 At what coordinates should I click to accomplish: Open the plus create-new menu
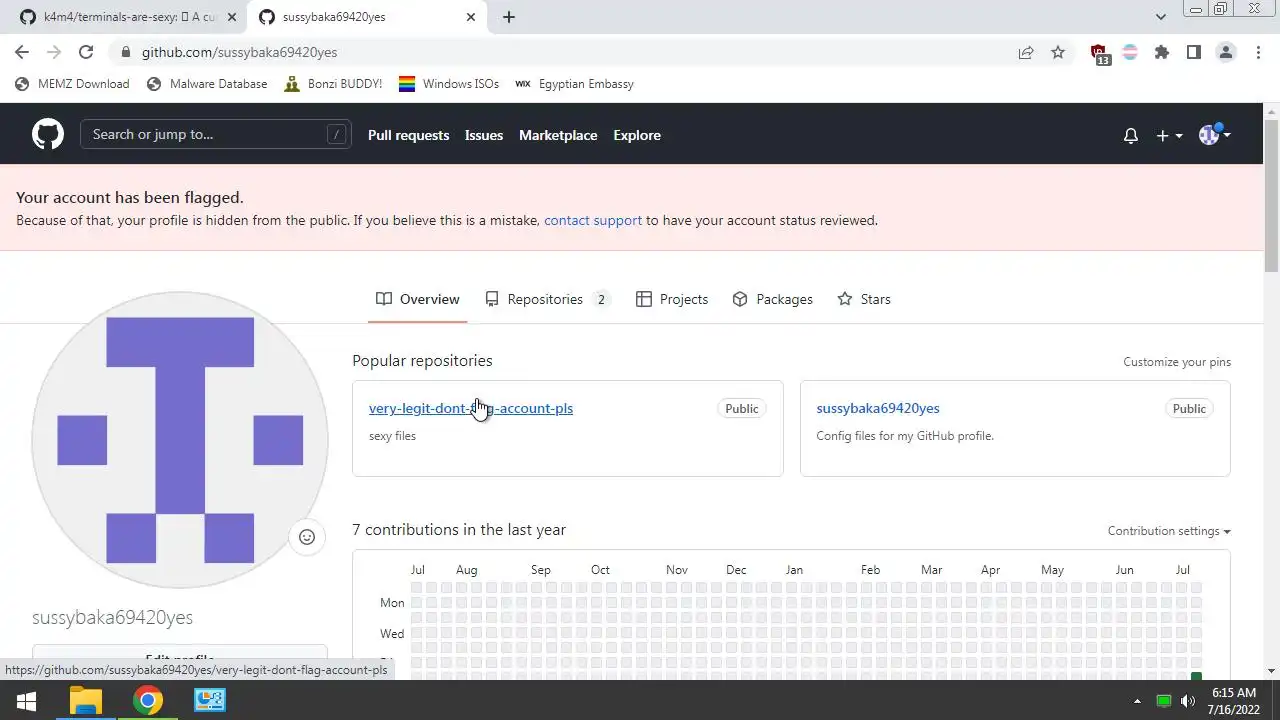pyautogui.click(x=1169, y=135)
